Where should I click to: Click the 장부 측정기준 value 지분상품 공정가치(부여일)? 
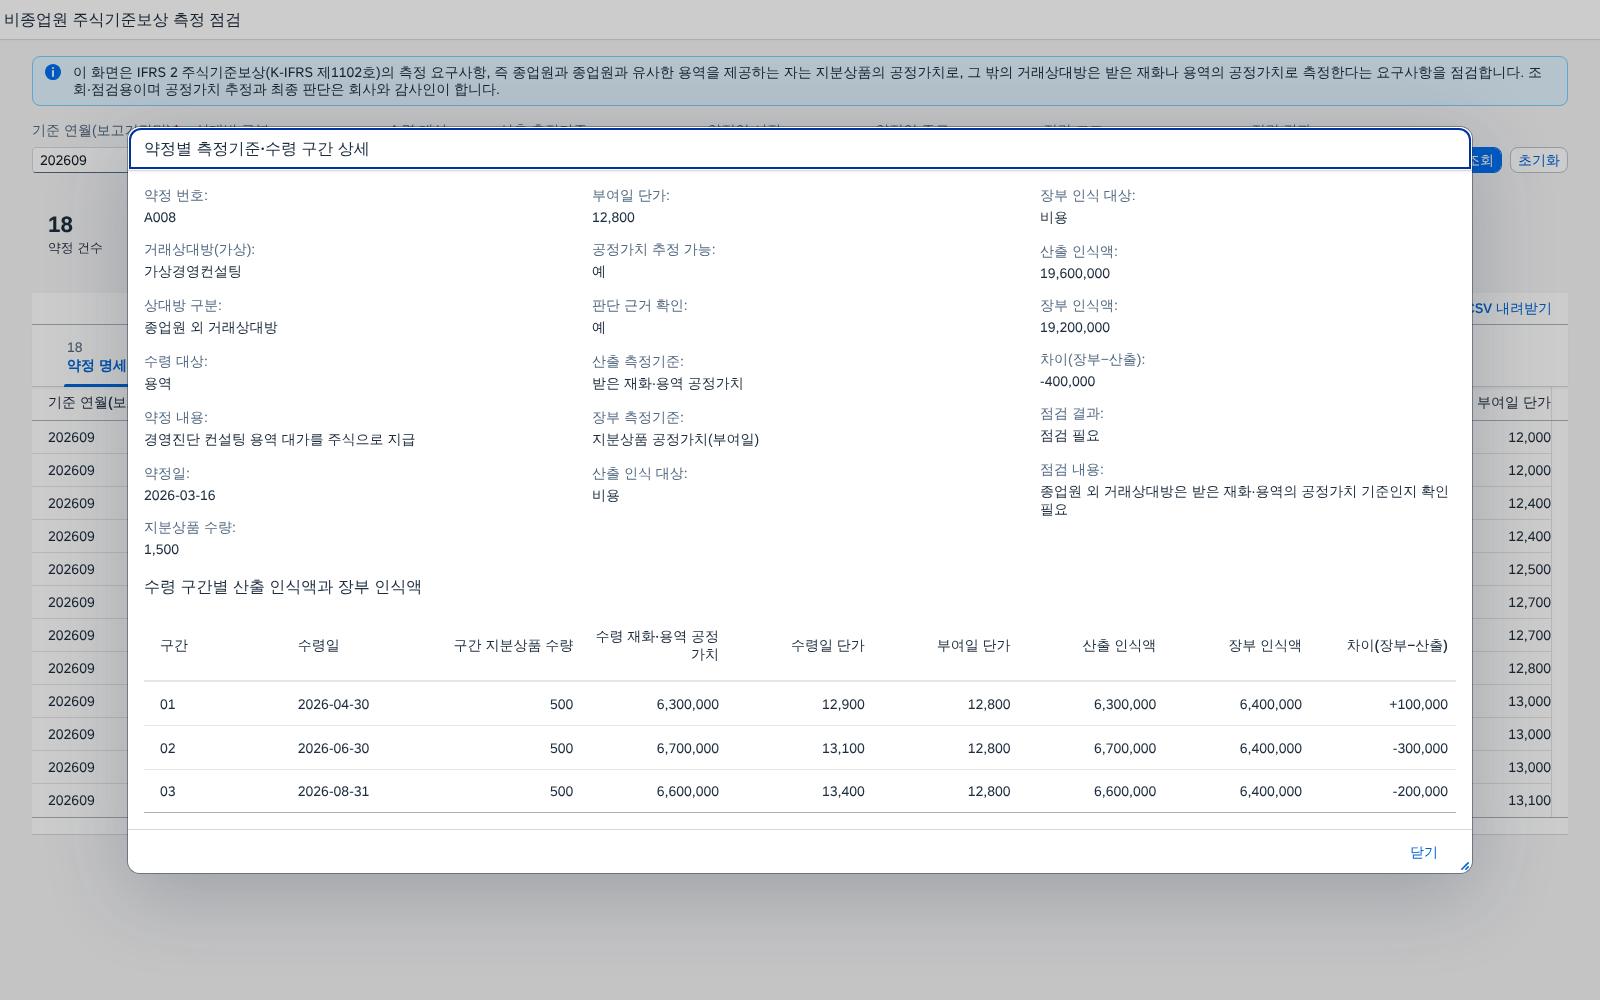point(676,440)
